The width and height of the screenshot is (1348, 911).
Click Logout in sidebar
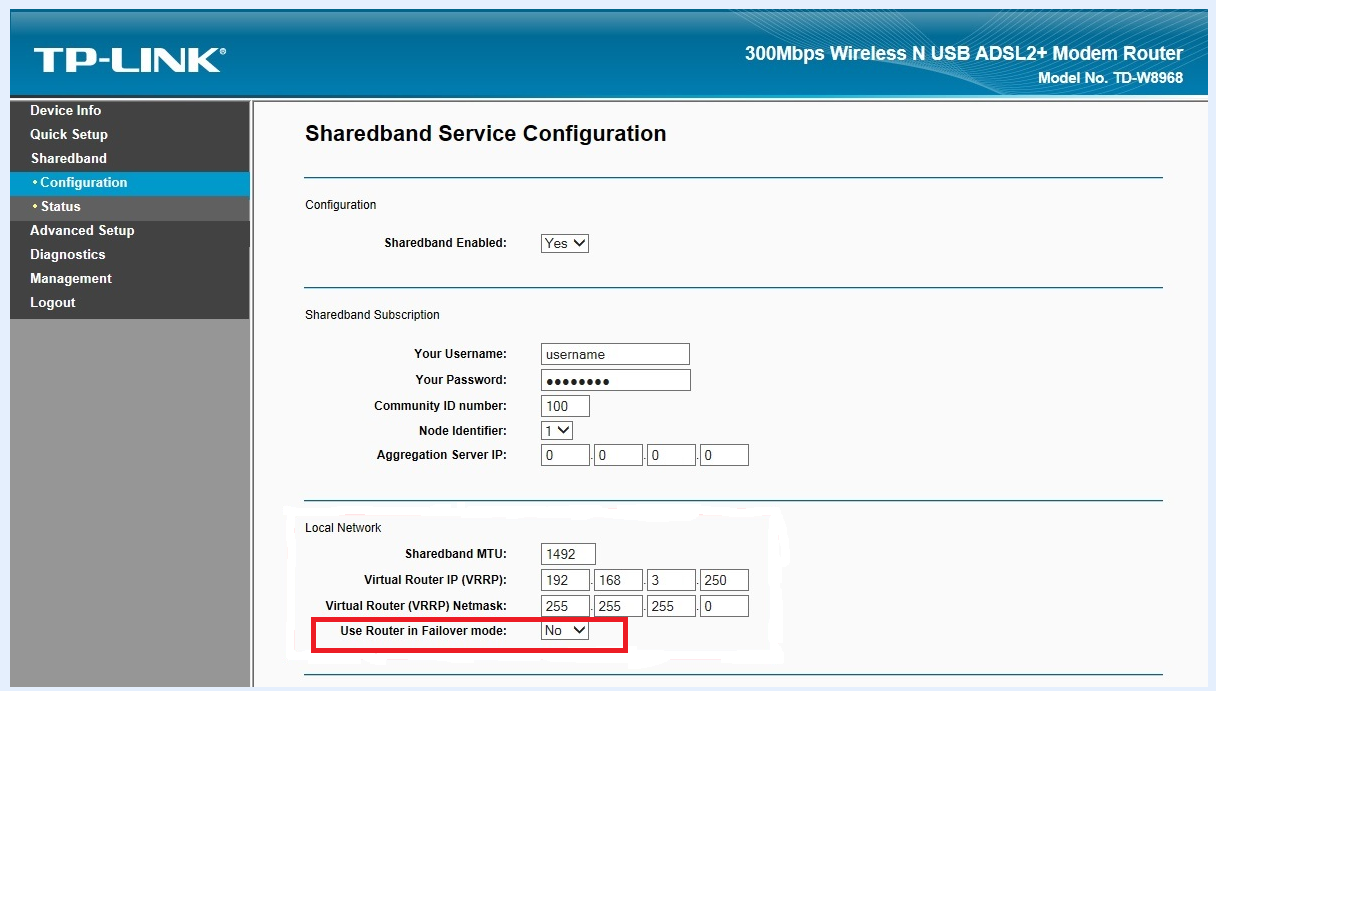tap(53, 303)
